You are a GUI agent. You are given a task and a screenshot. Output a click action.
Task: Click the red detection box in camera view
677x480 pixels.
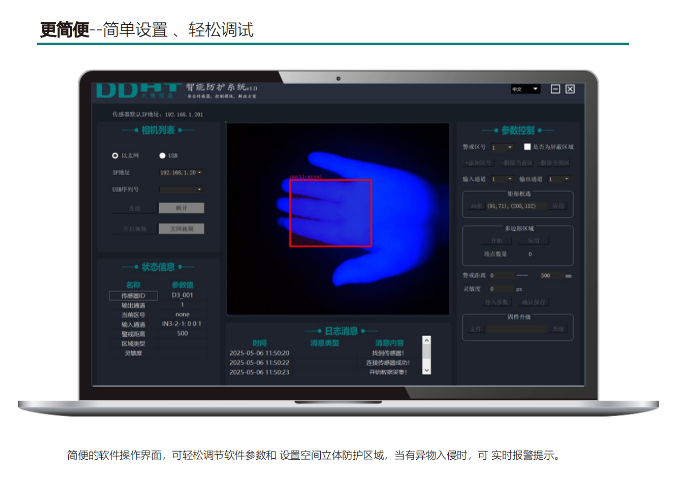(x=330, y=213)
